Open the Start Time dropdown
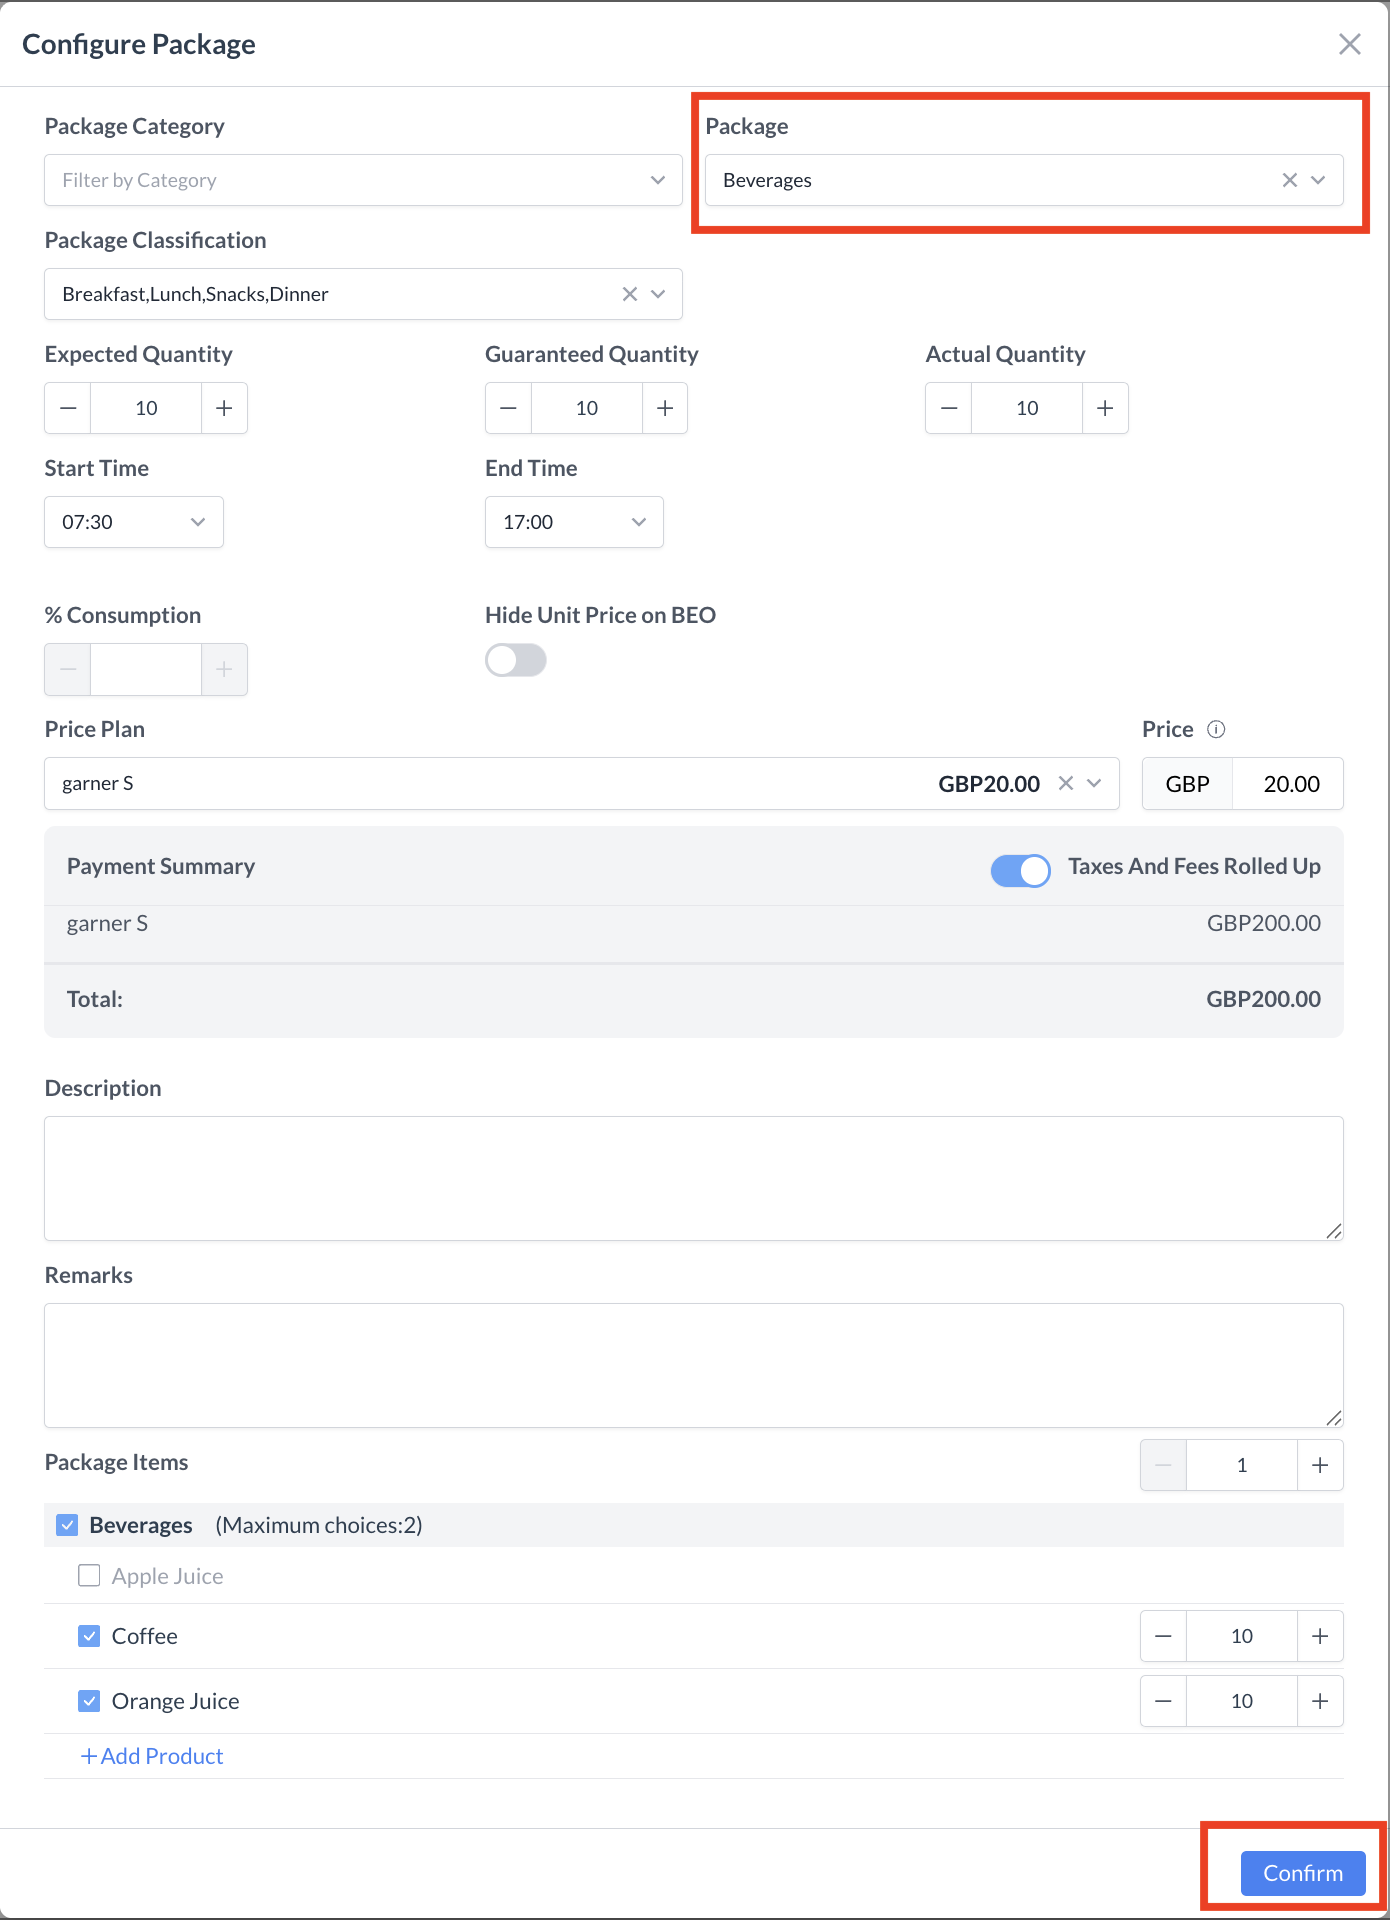 (134, 522)
